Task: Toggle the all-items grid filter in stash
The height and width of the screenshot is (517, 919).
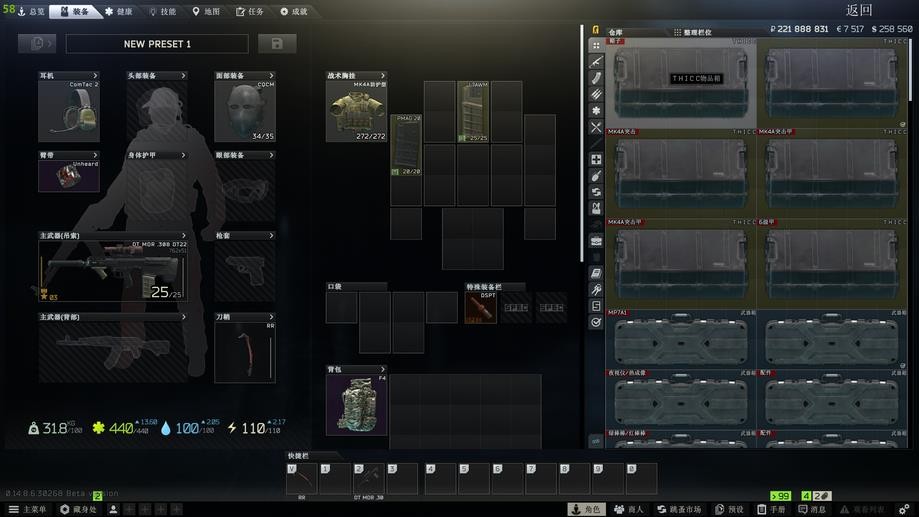Action: 596,46
